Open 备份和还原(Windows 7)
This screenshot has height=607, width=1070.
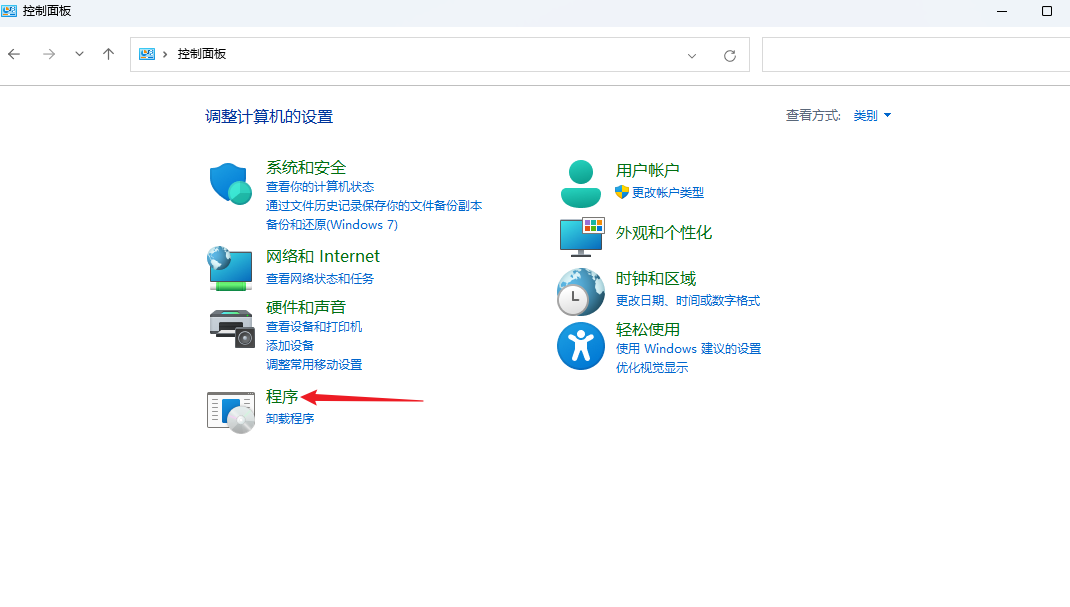pyautogui.click(x=332, y=224)
